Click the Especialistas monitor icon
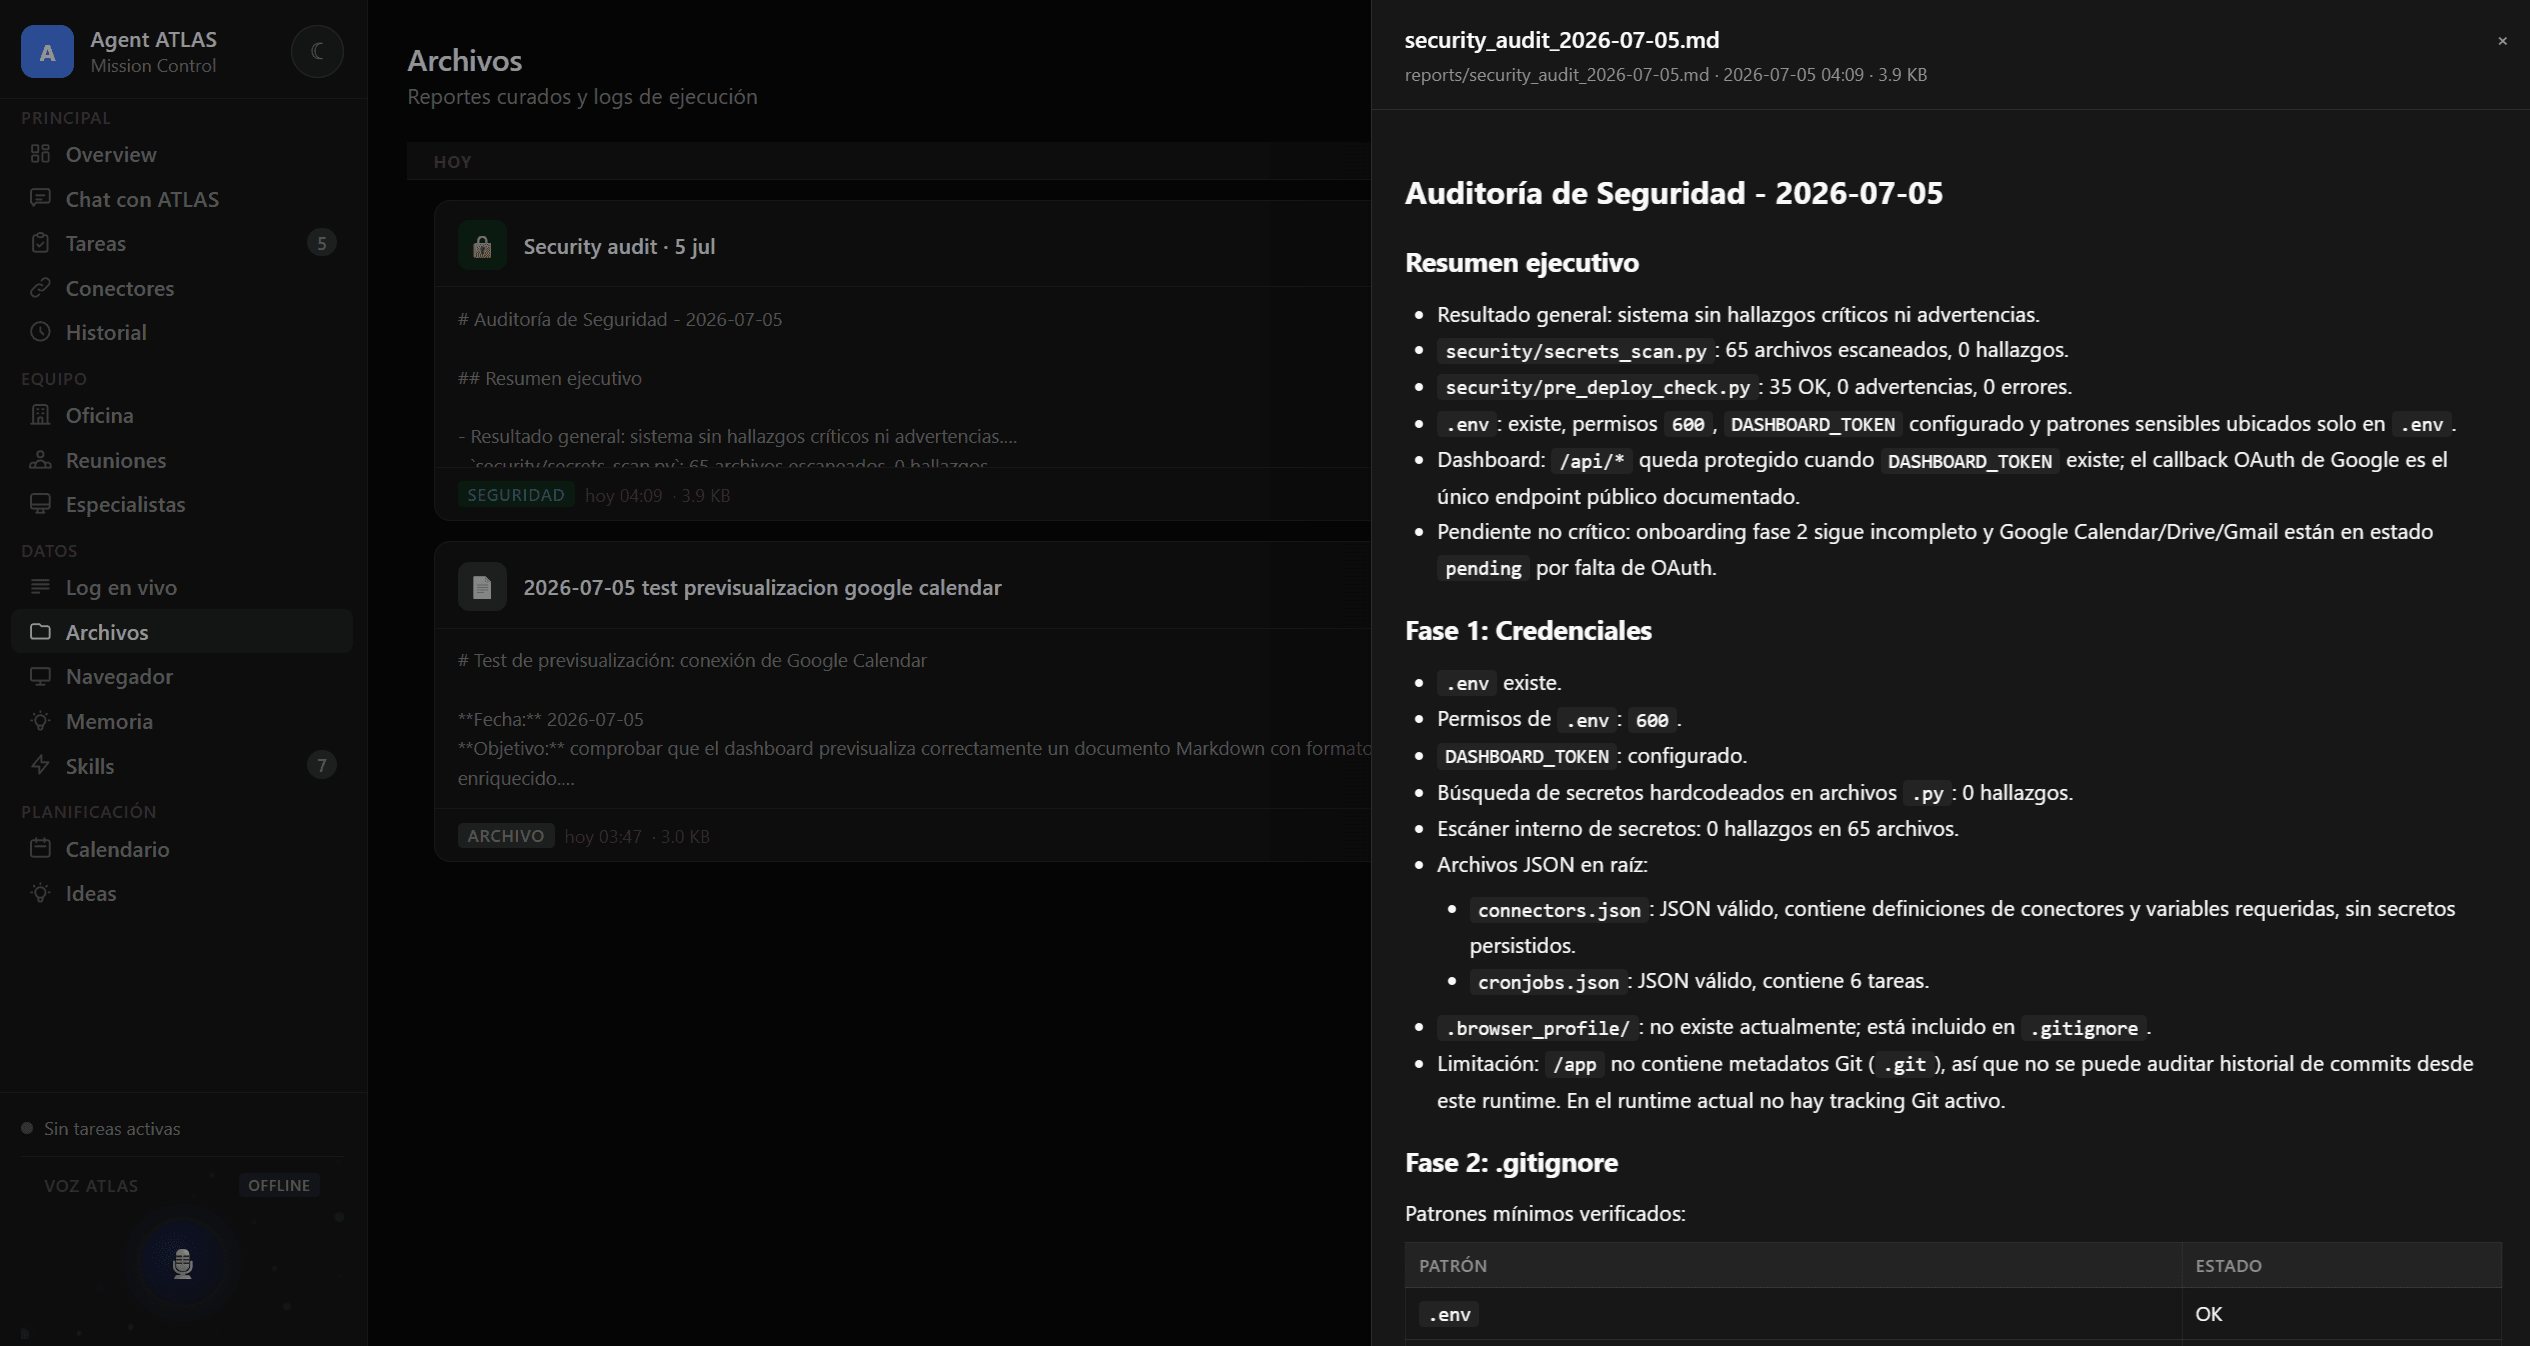Image resolution: width=2530 pixels, height=1346 pixels. (x=40, y=504)
